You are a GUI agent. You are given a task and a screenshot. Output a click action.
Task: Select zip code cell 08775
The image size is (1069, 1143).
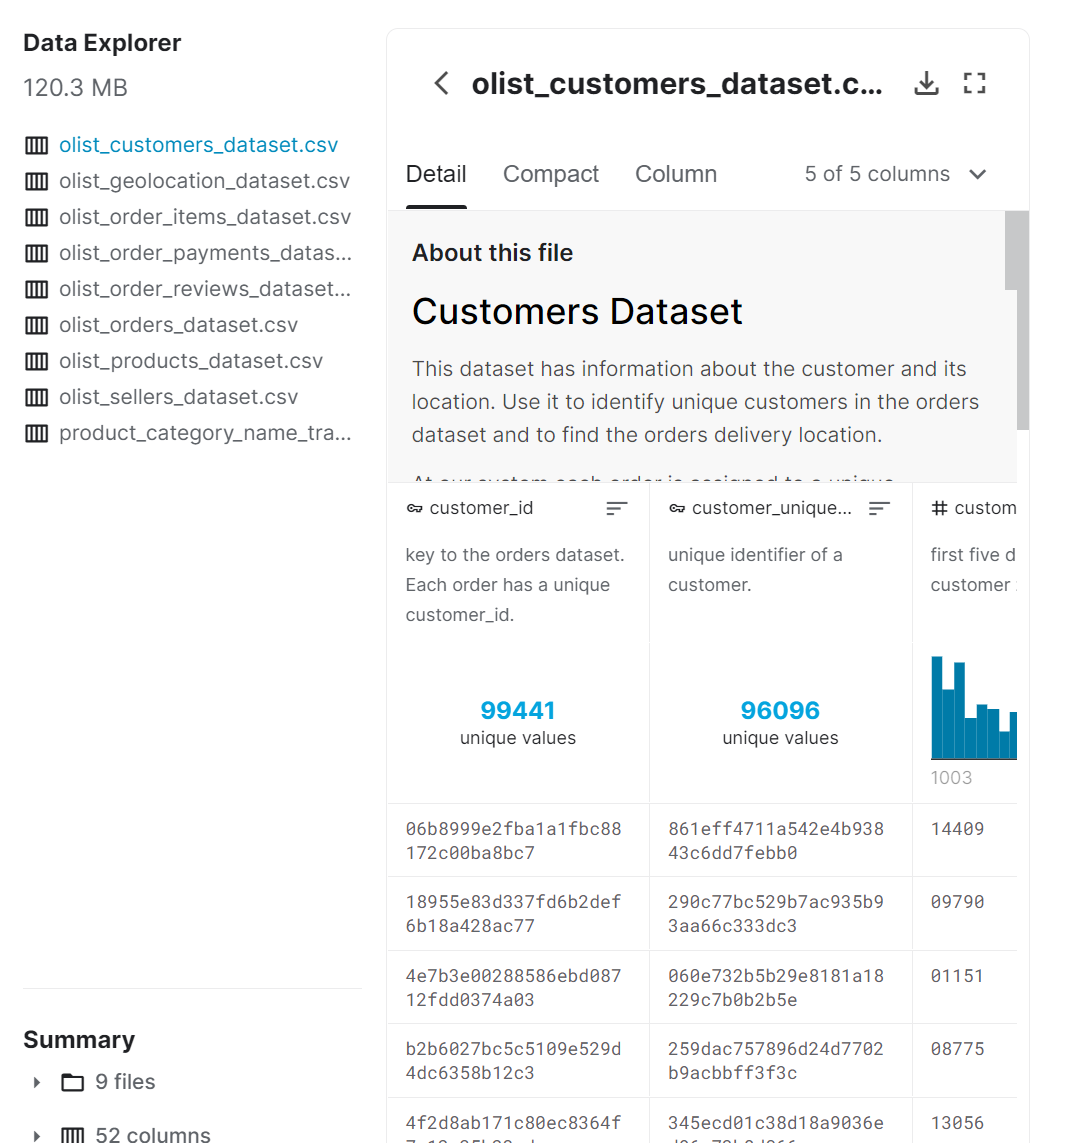coord(957,1049)
